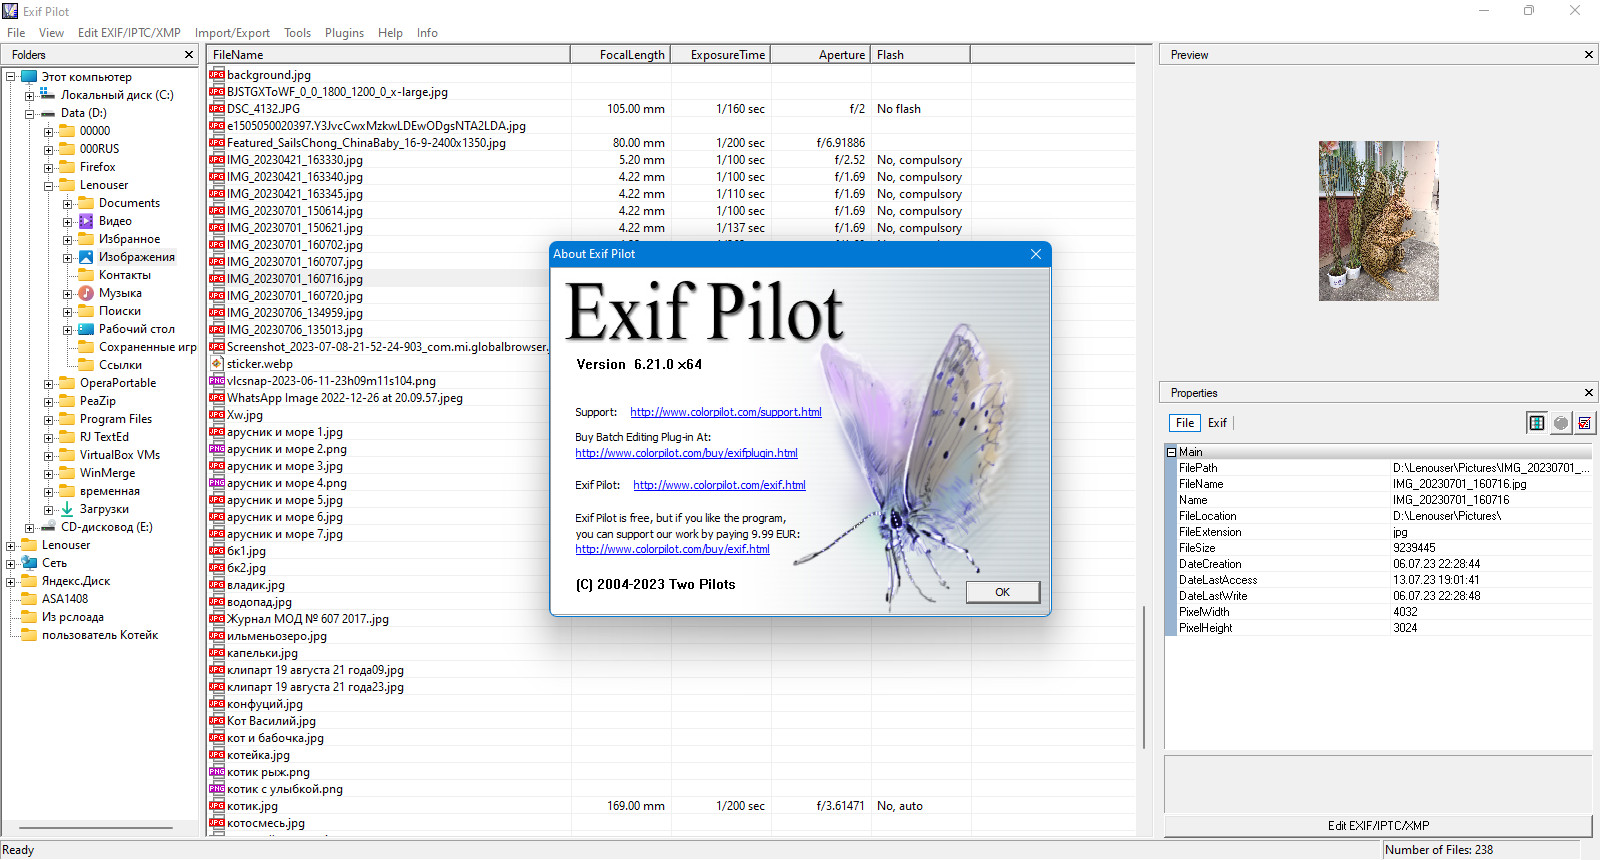Click OK in the About Exif Pilot dialog

tap(1002, 592)
